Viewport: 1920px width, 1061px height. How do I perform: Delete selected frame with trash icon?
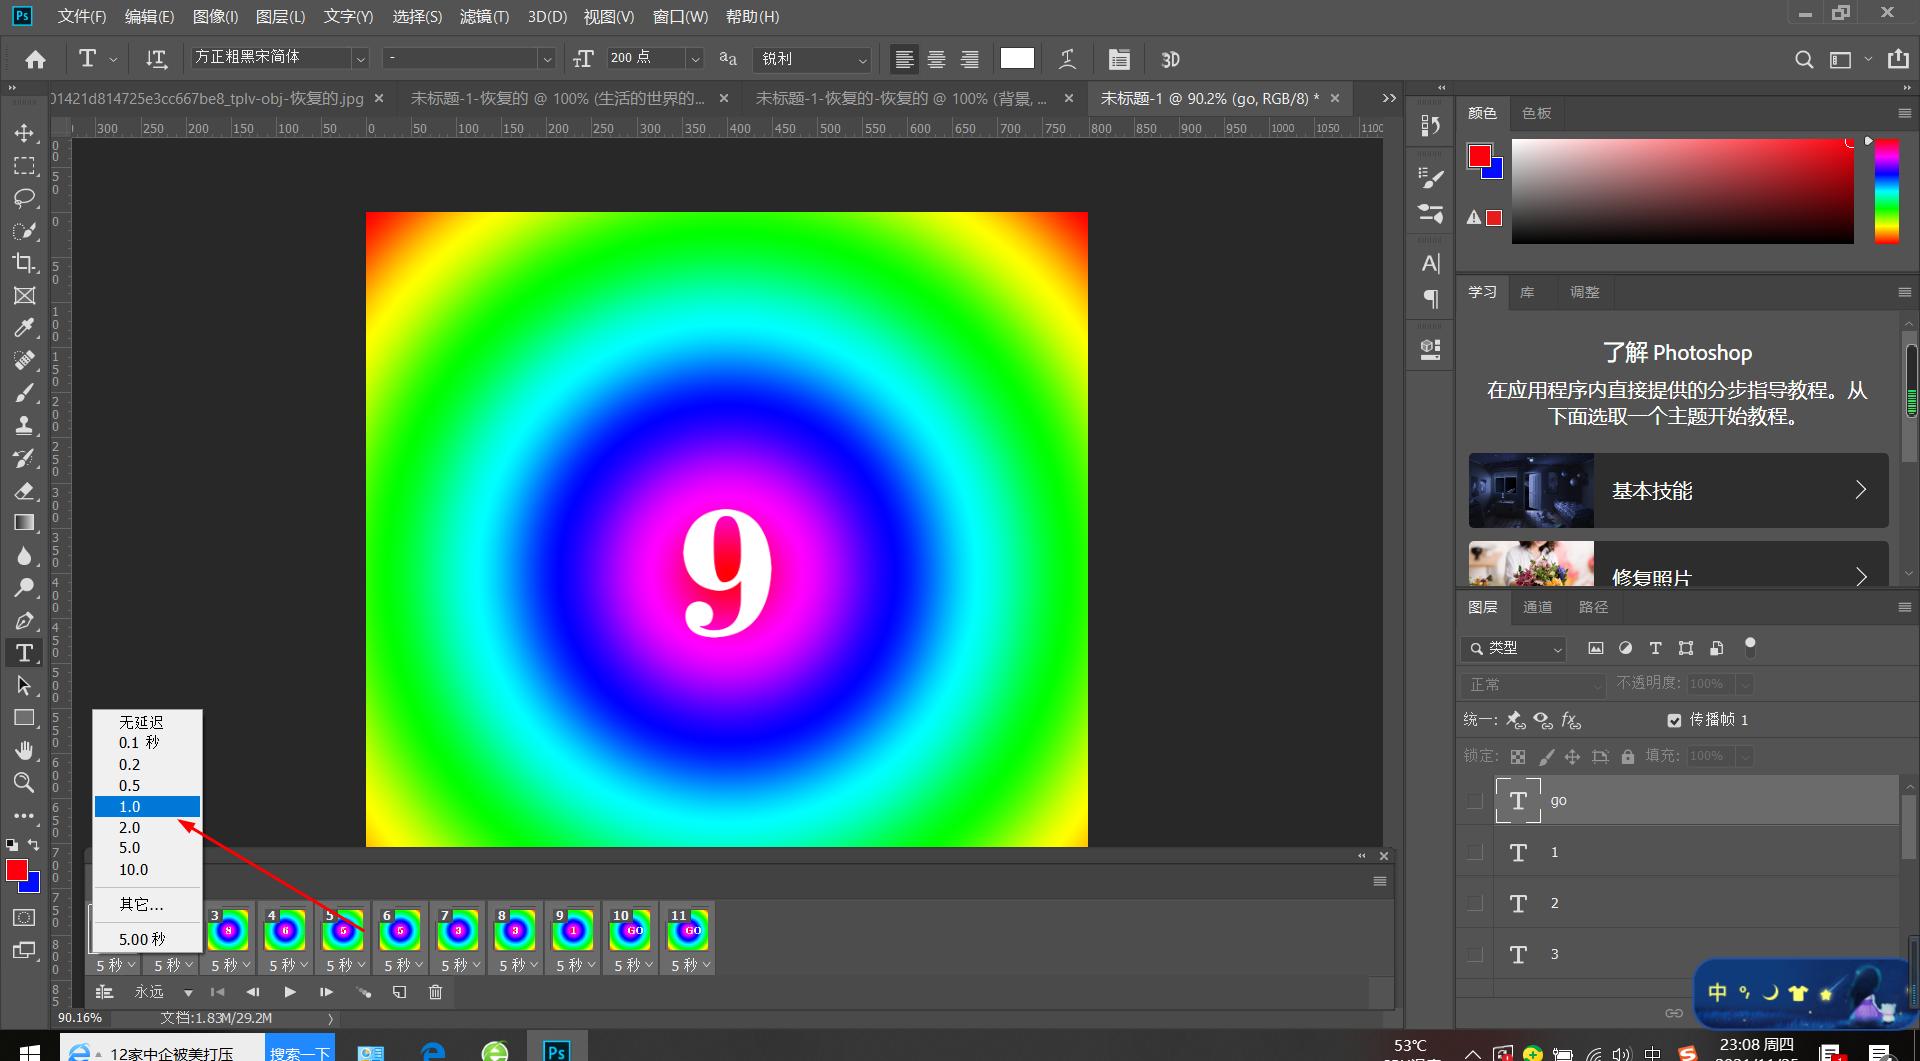pos(435,992)
